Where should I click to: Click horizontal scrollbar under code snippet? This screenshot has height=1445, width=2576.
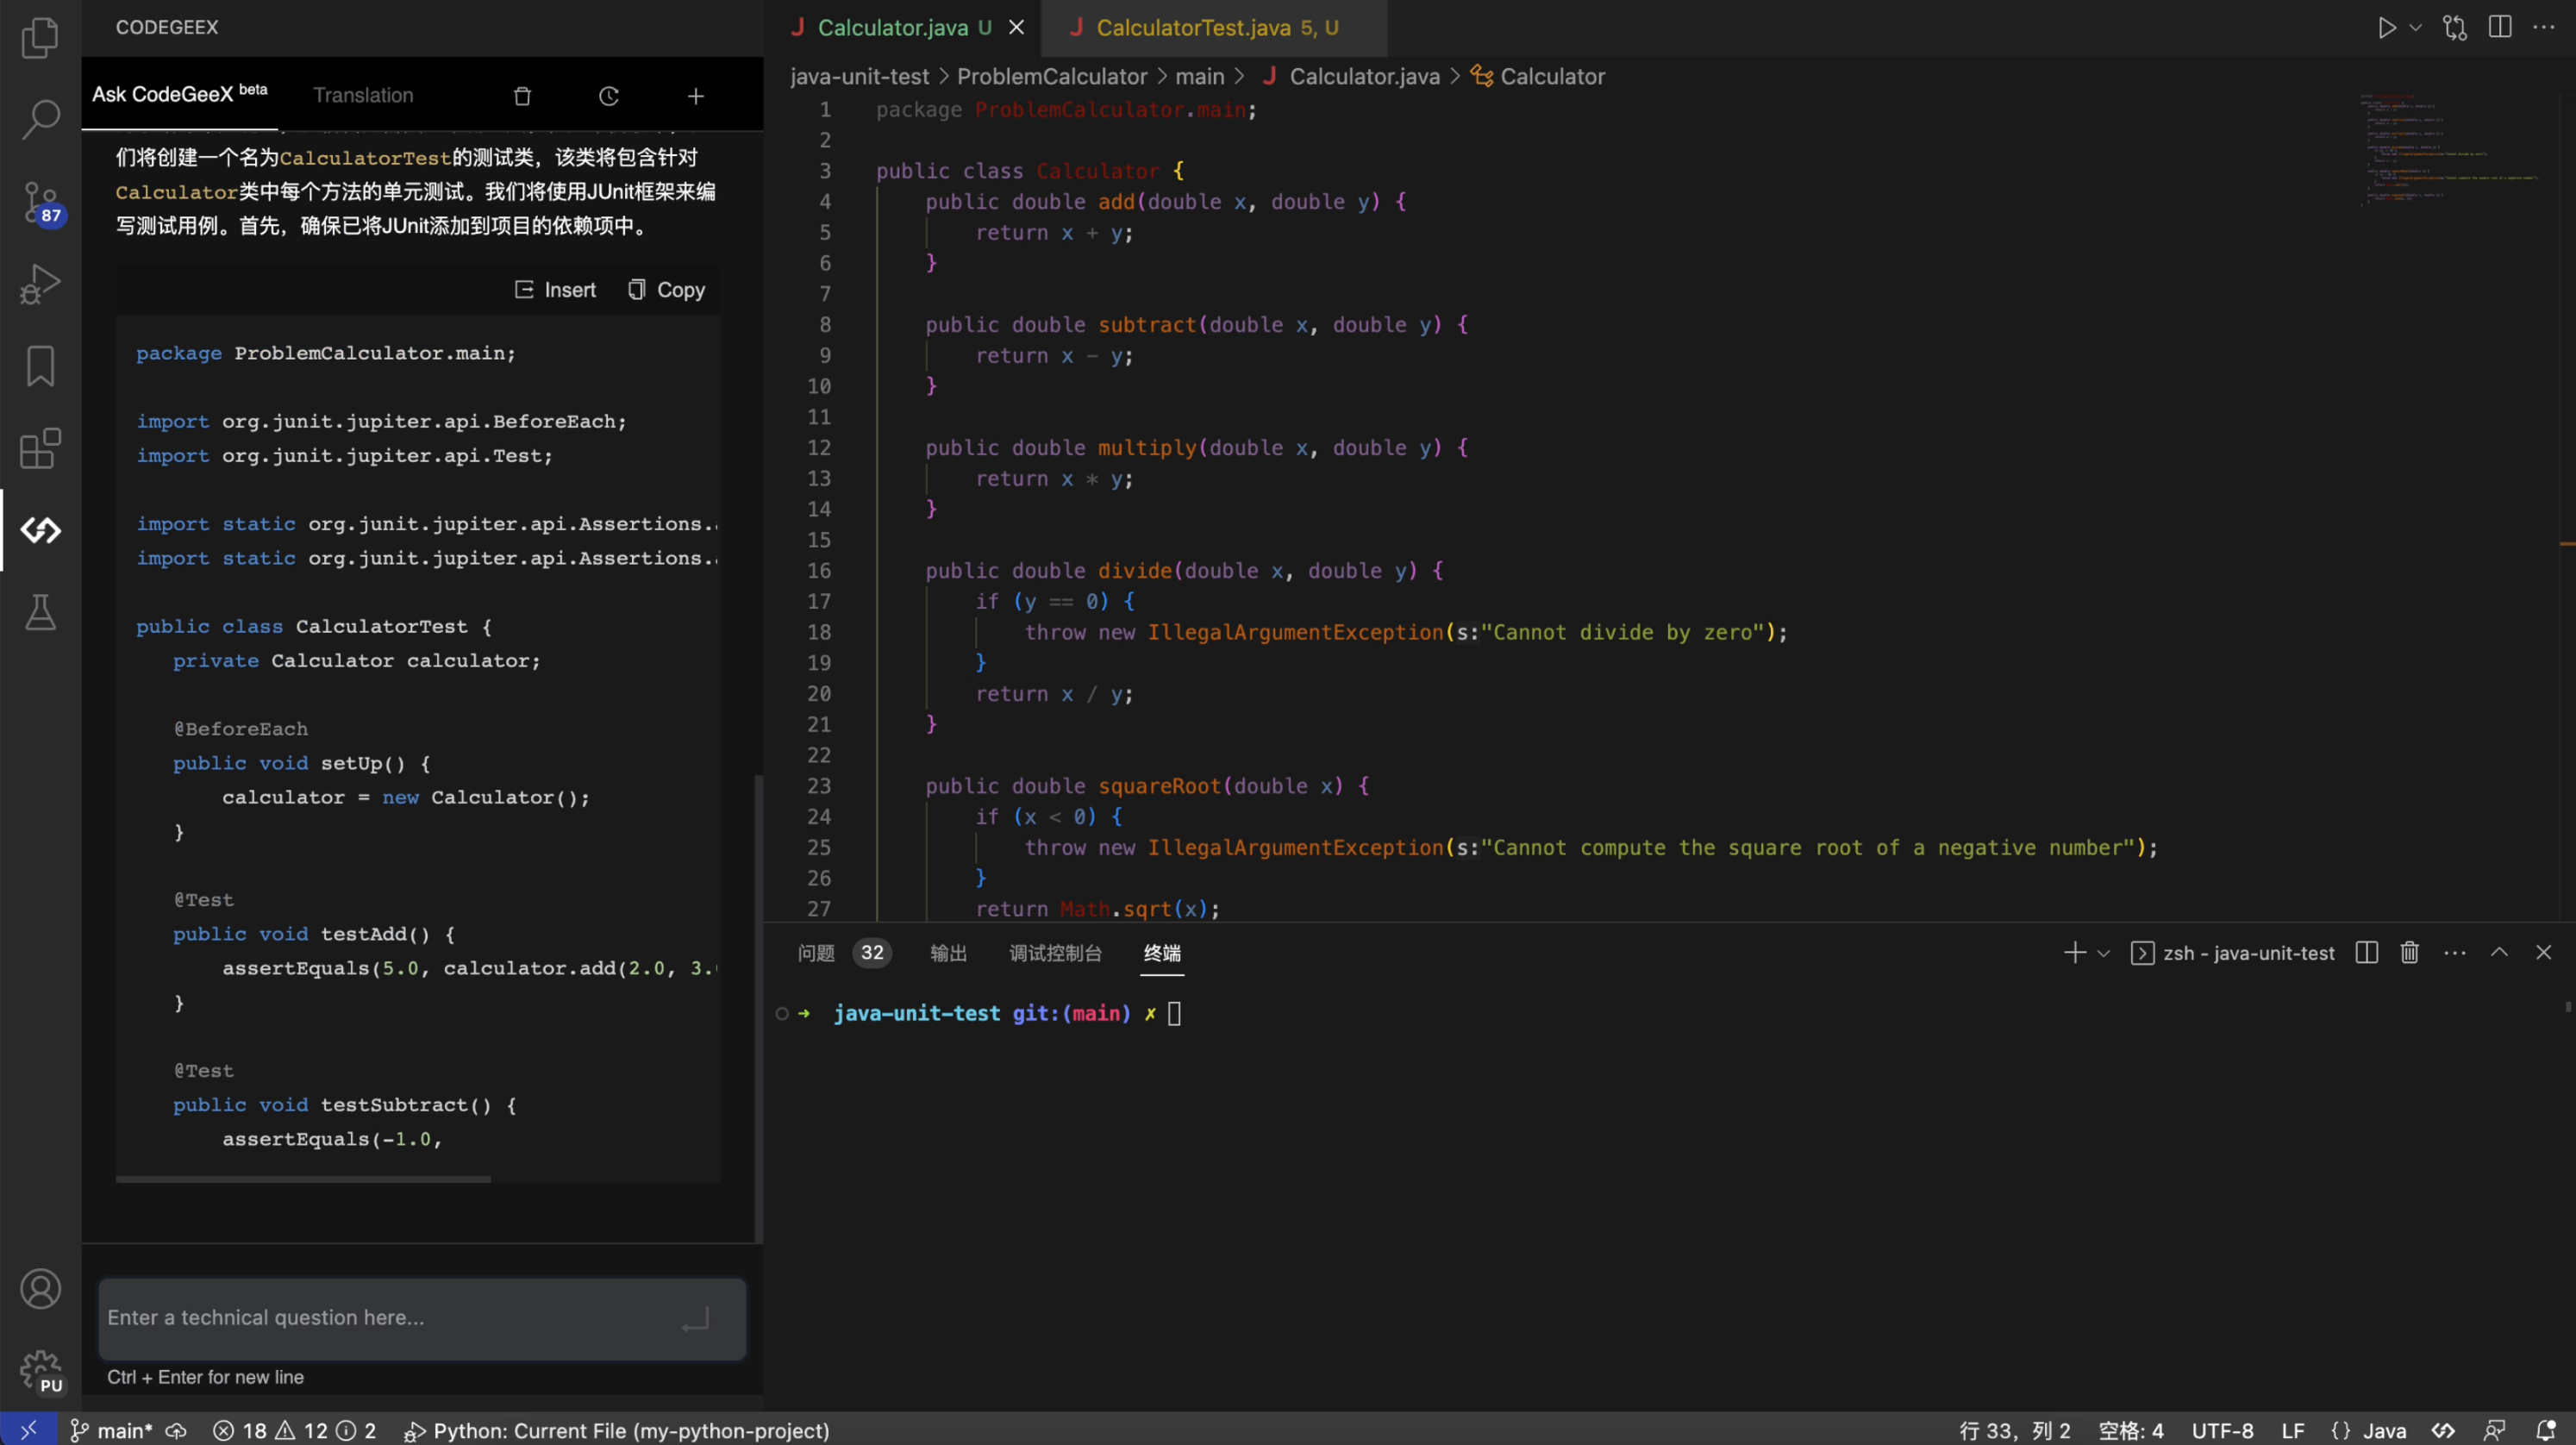click(x=303, y=1179)
